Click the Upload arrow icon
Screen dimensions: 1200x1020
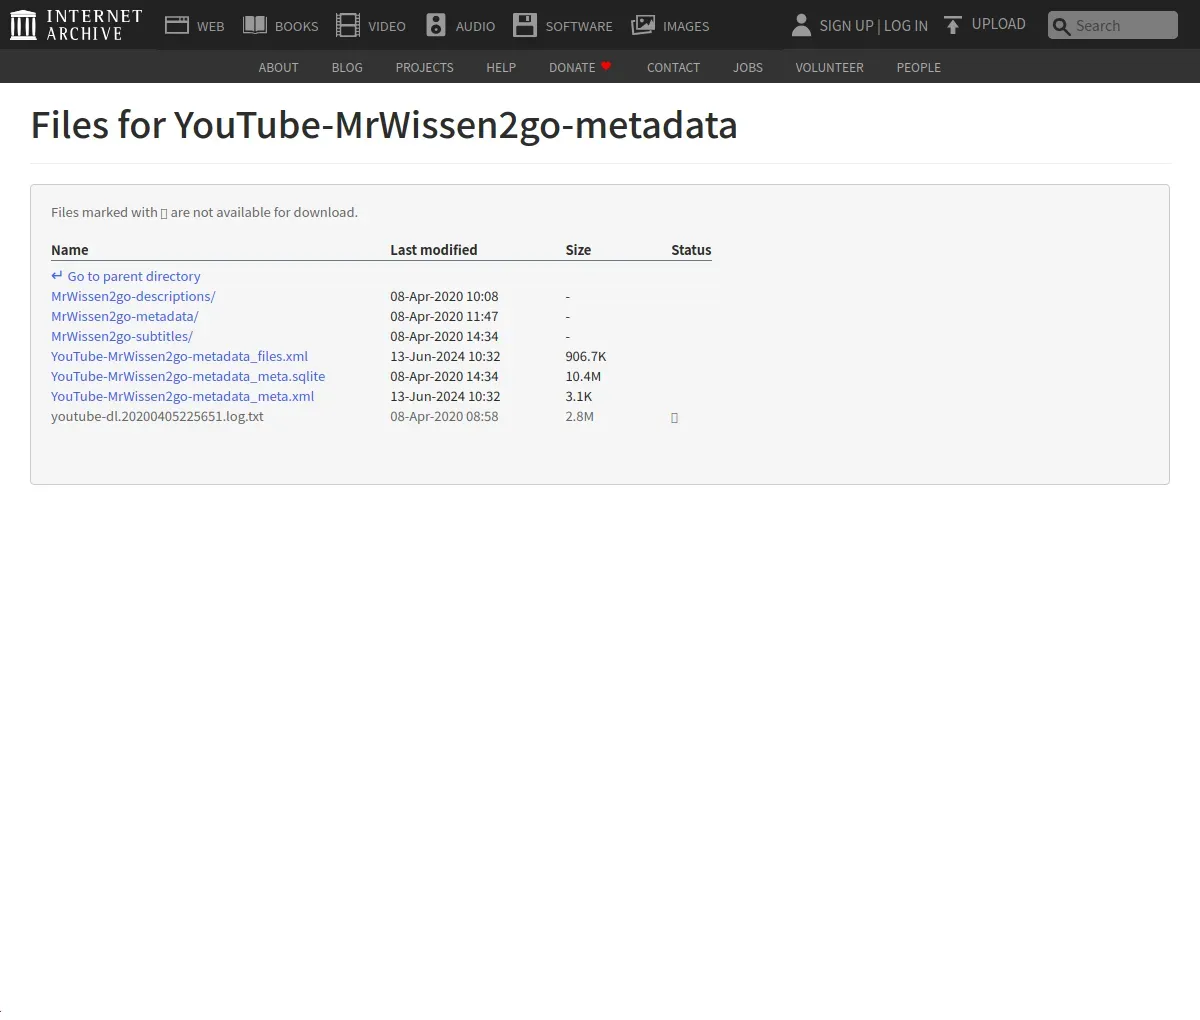pos(953,25)
